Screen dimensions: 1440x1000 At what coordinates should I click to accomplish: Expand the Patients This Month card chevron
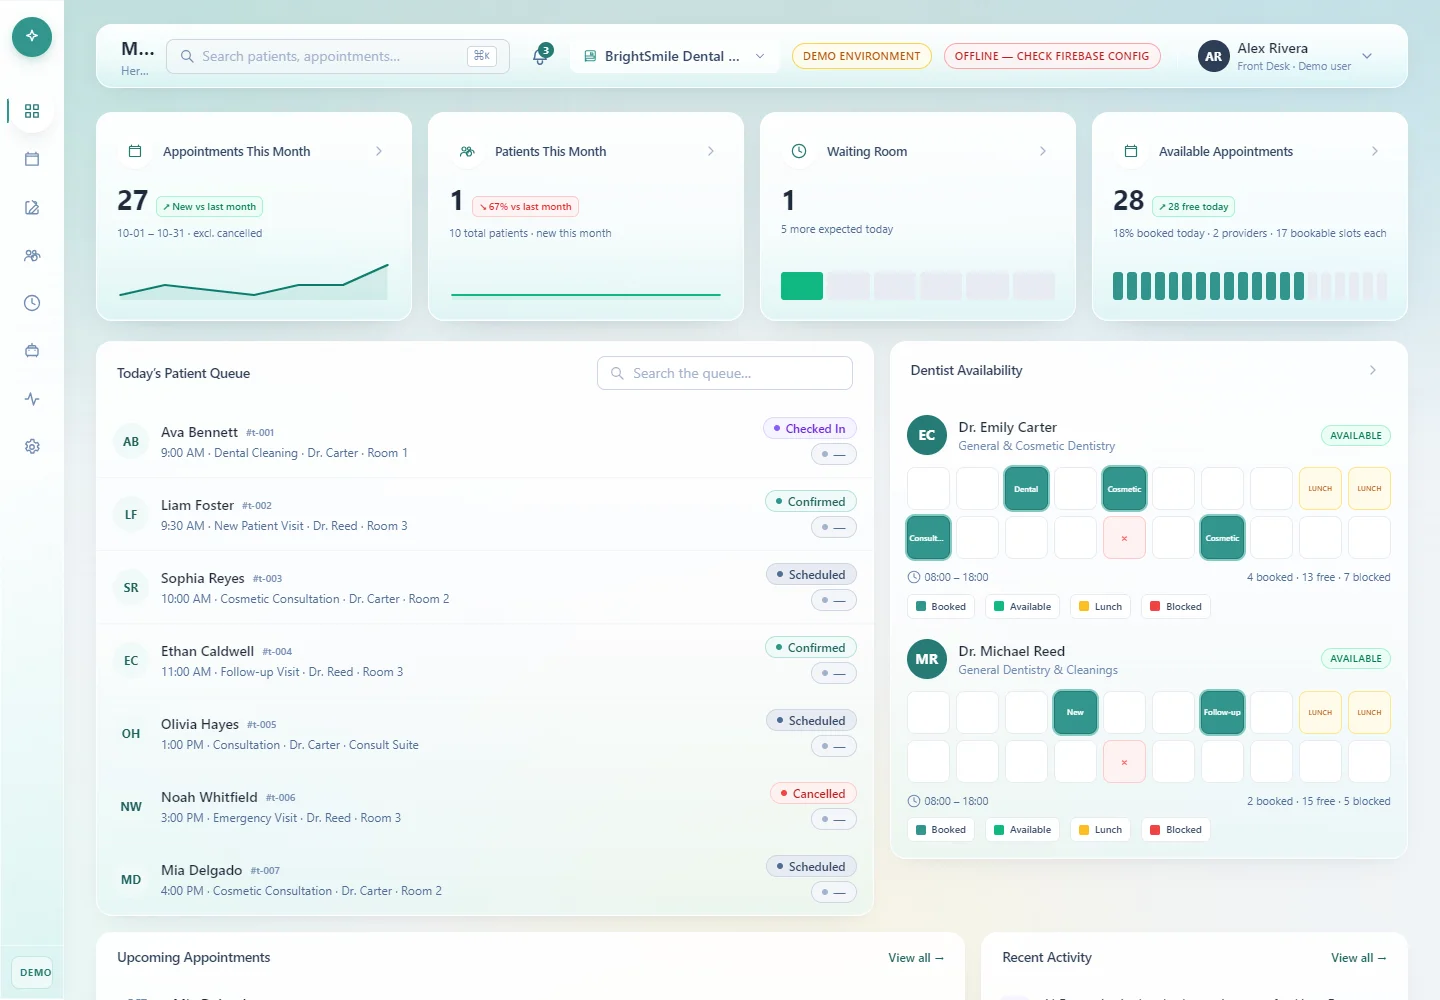tap(711, 151)
